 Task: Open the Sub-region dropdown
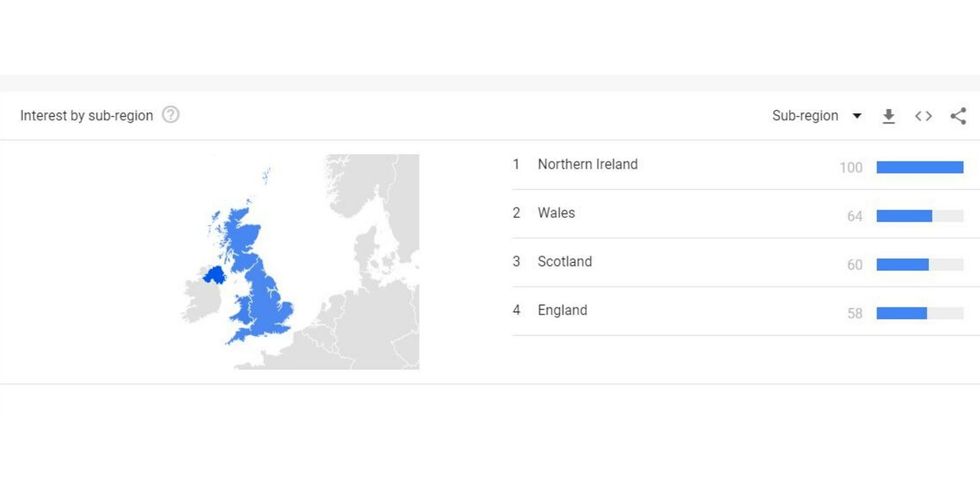tap(806, 116)
